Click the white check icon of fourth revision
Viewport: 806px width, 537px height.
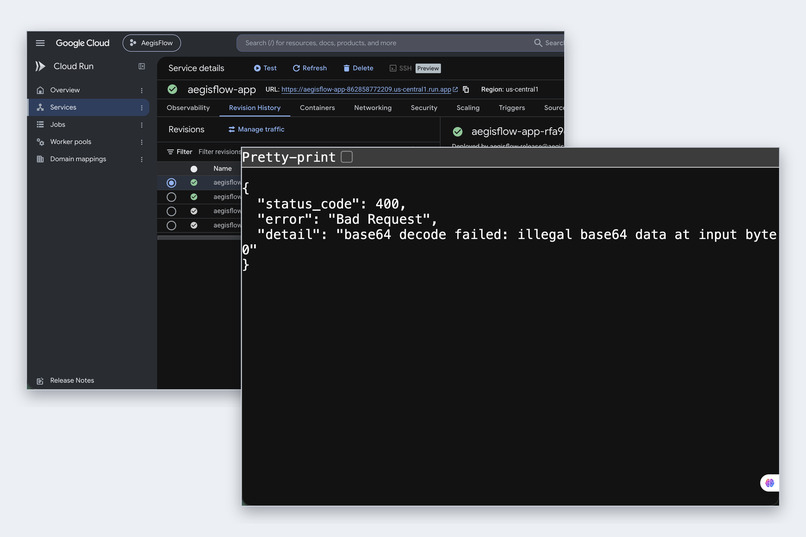(x=194, y=226)
